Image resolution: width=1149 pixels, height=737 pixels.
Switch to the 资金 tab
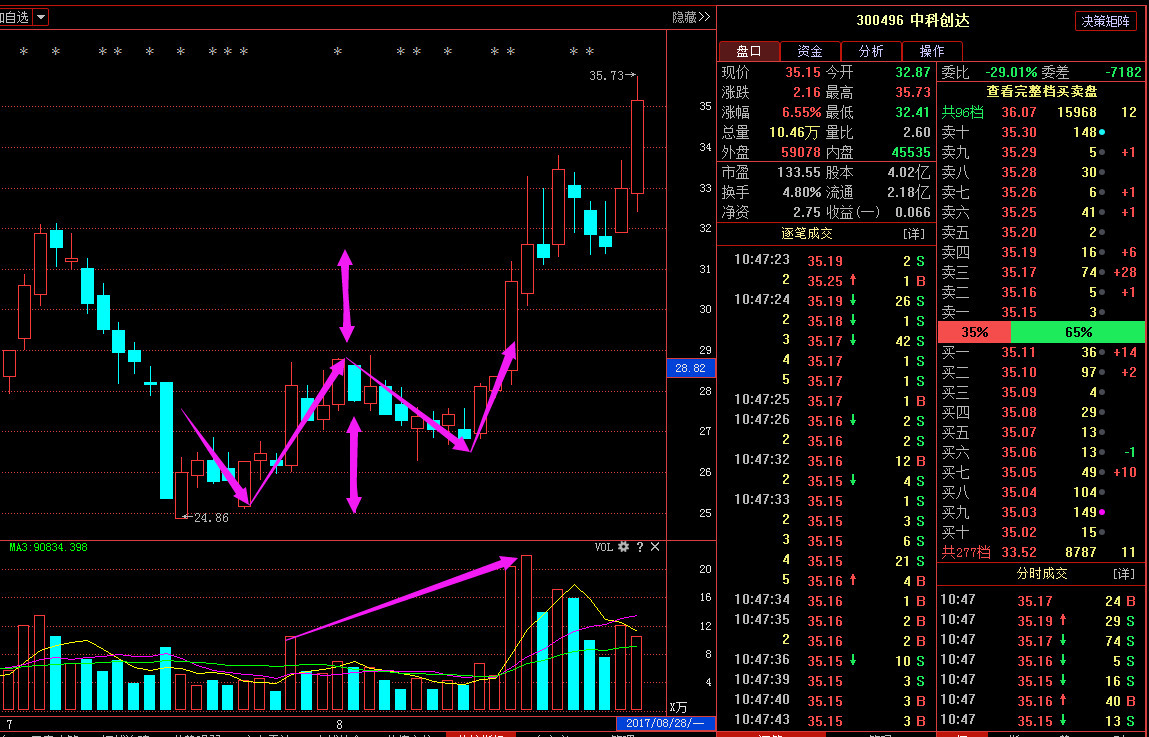tap(809, 51)
